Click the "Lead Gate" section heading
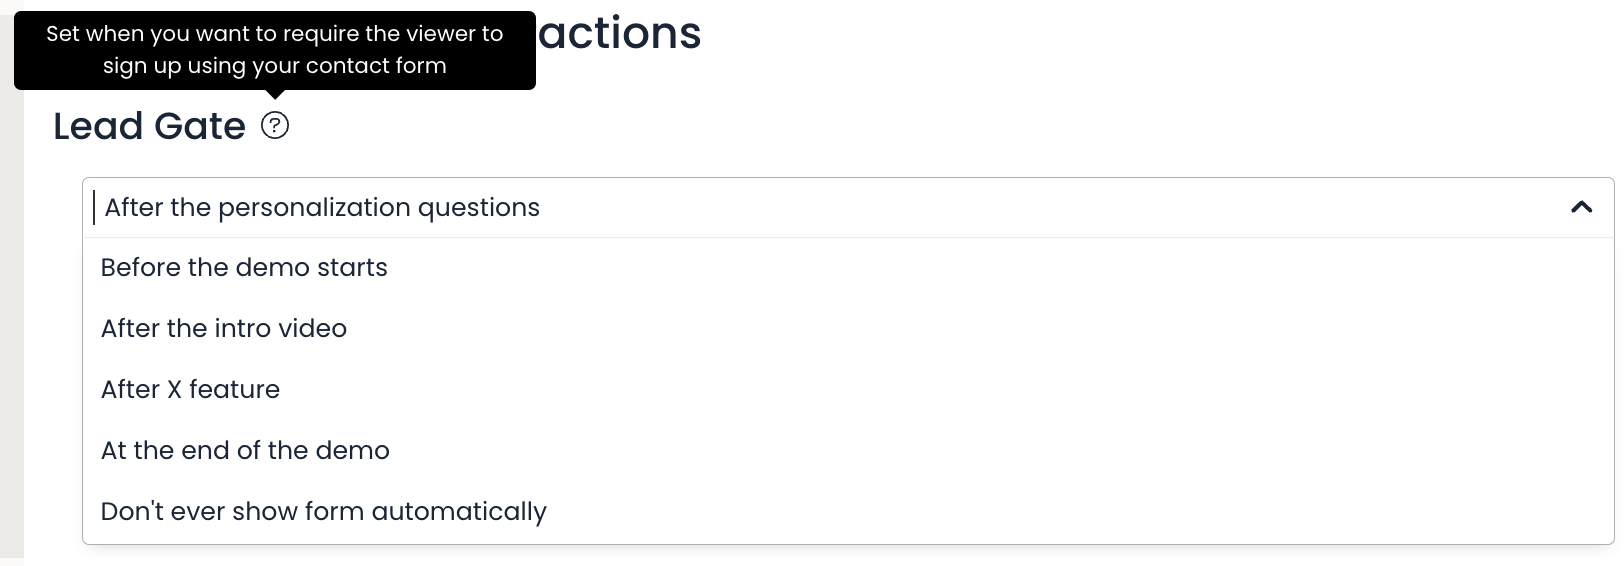 [x=149, y=127]
